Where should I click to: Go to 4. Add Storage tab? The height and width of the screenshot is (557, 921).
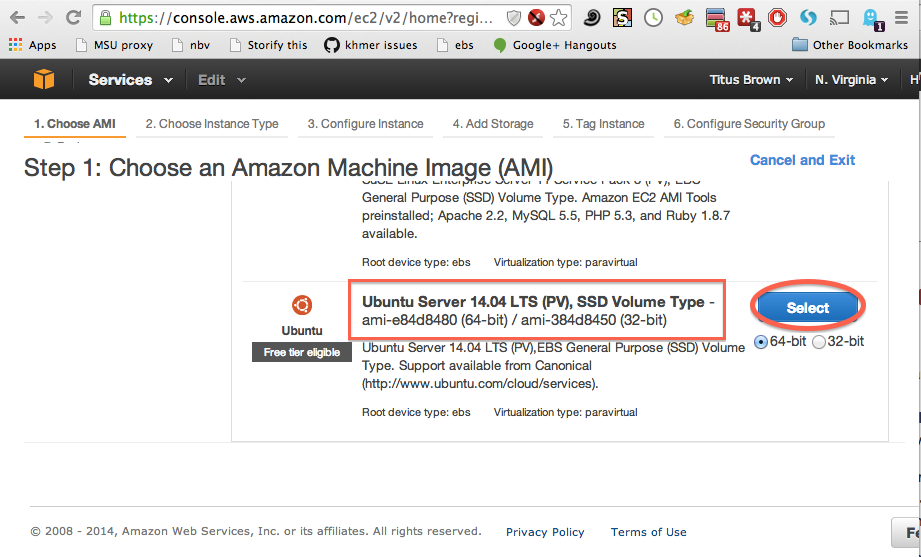[493, 124]
